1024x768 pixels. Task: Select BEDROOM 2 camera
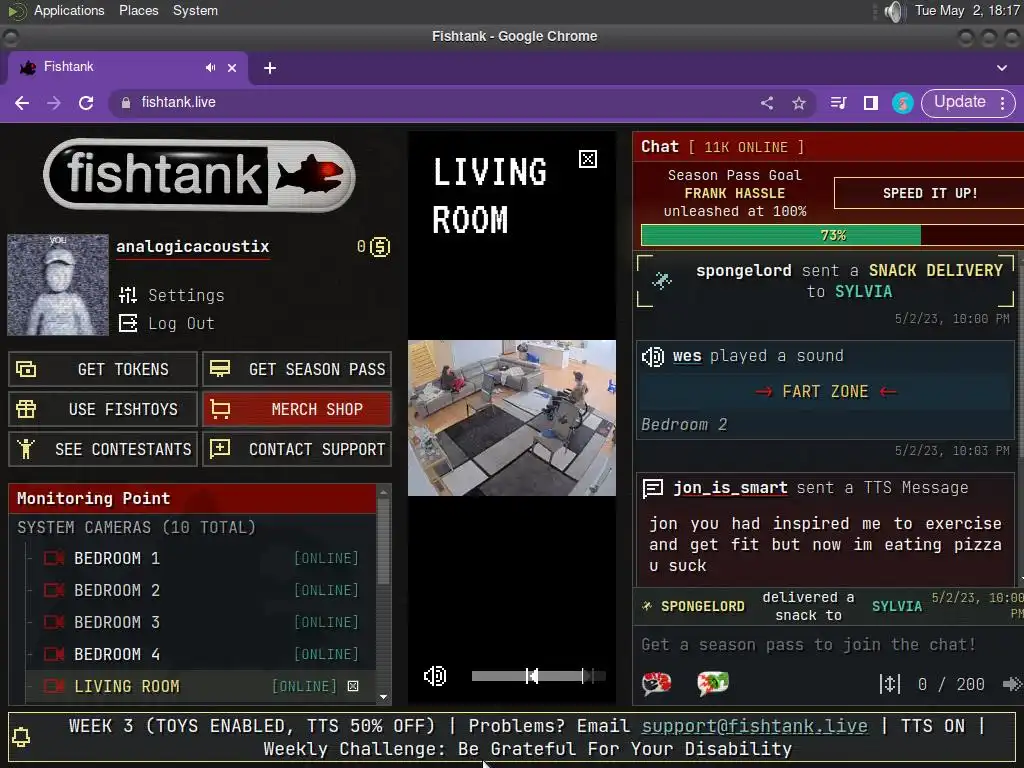200,590
